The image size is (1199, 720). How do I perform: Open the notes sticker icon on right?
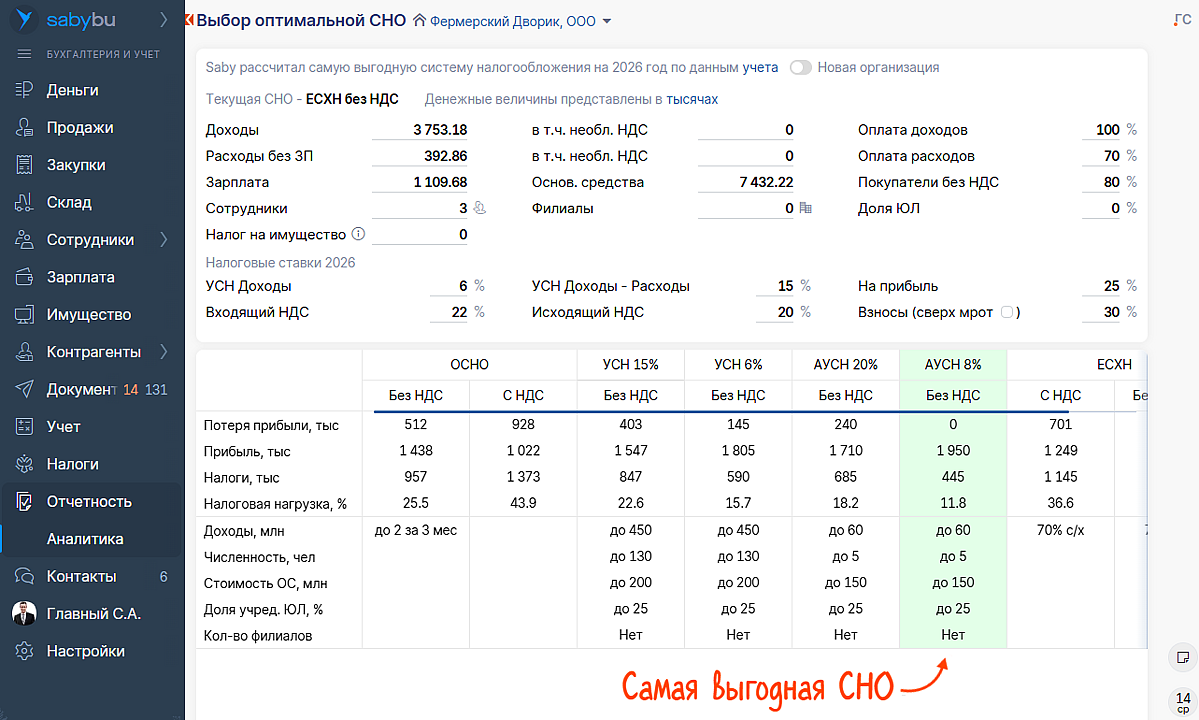pos(1182,658)
